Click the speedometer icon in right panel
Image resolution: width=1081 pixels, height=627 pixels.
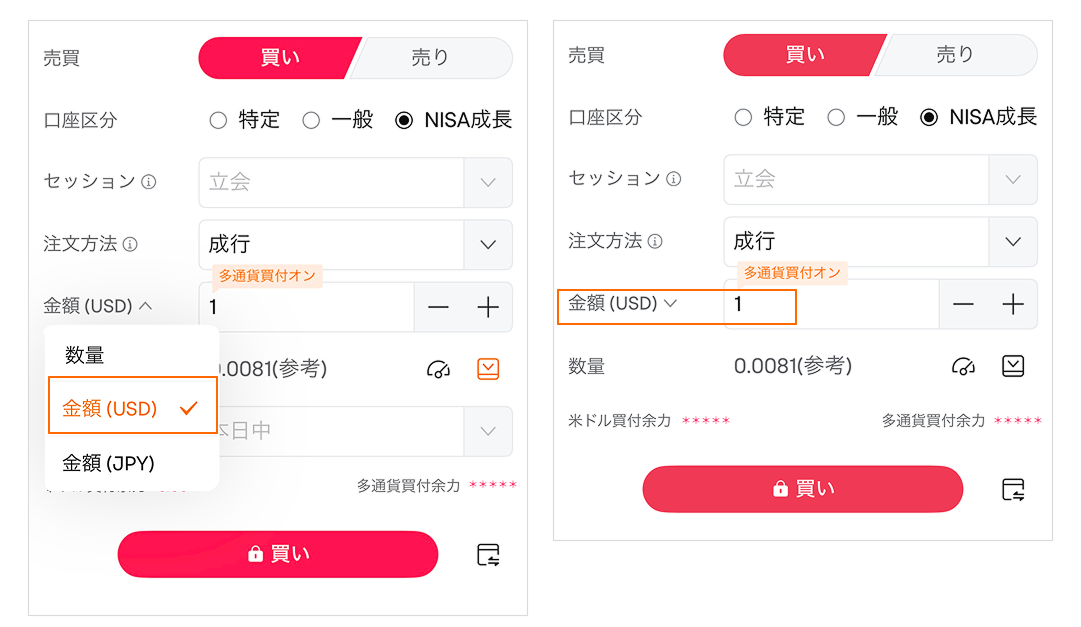[x=963, y=366]
